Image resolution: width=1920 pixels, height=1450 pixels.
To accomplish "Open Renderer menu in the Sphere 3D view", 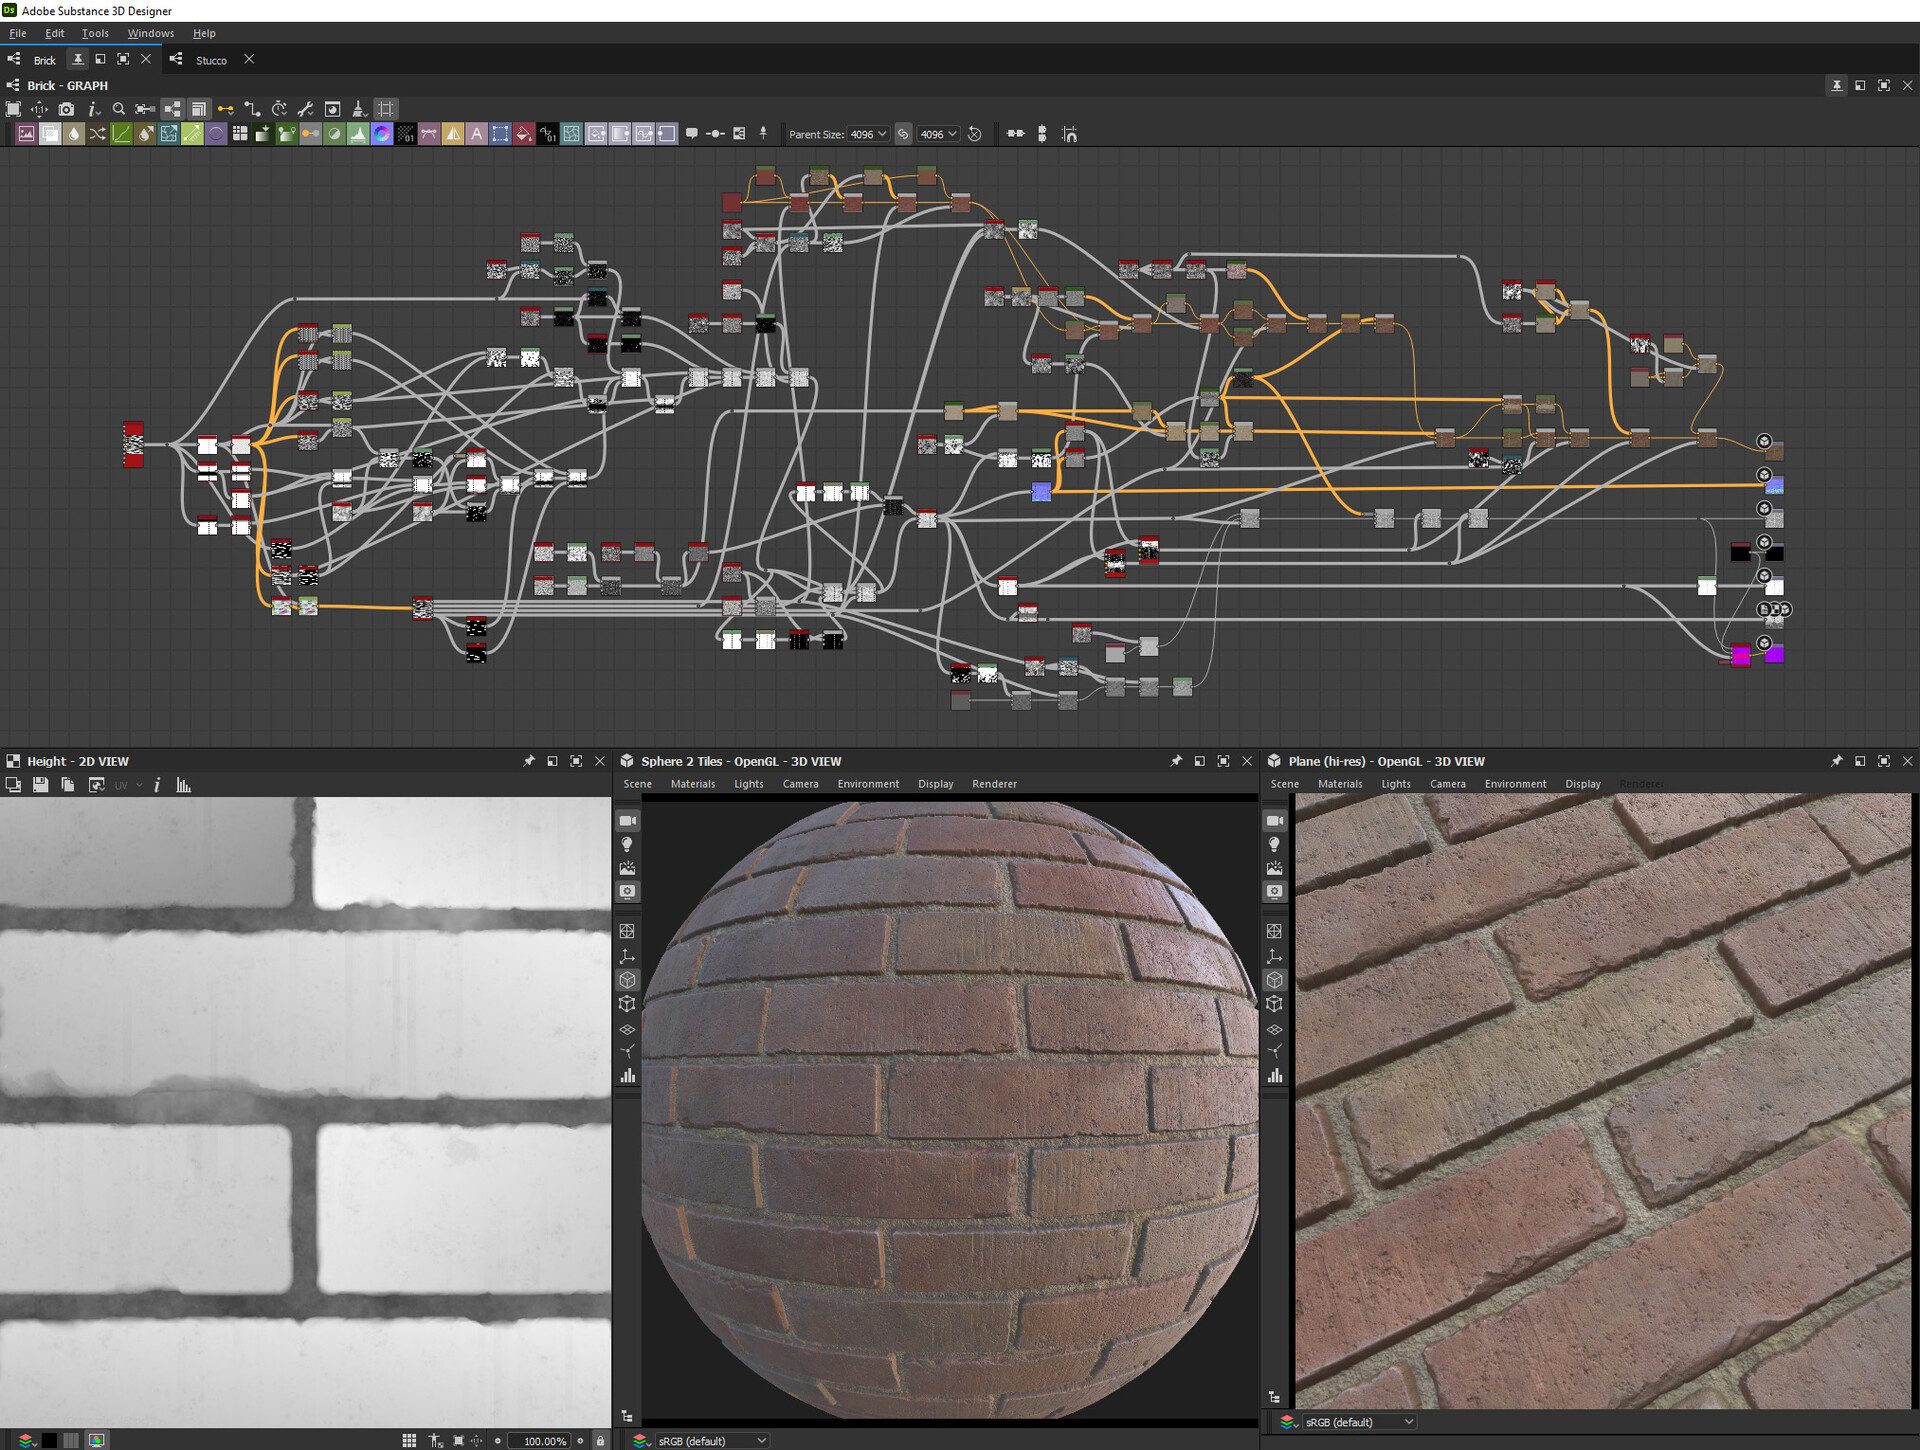I will click(x=994, y=784).
